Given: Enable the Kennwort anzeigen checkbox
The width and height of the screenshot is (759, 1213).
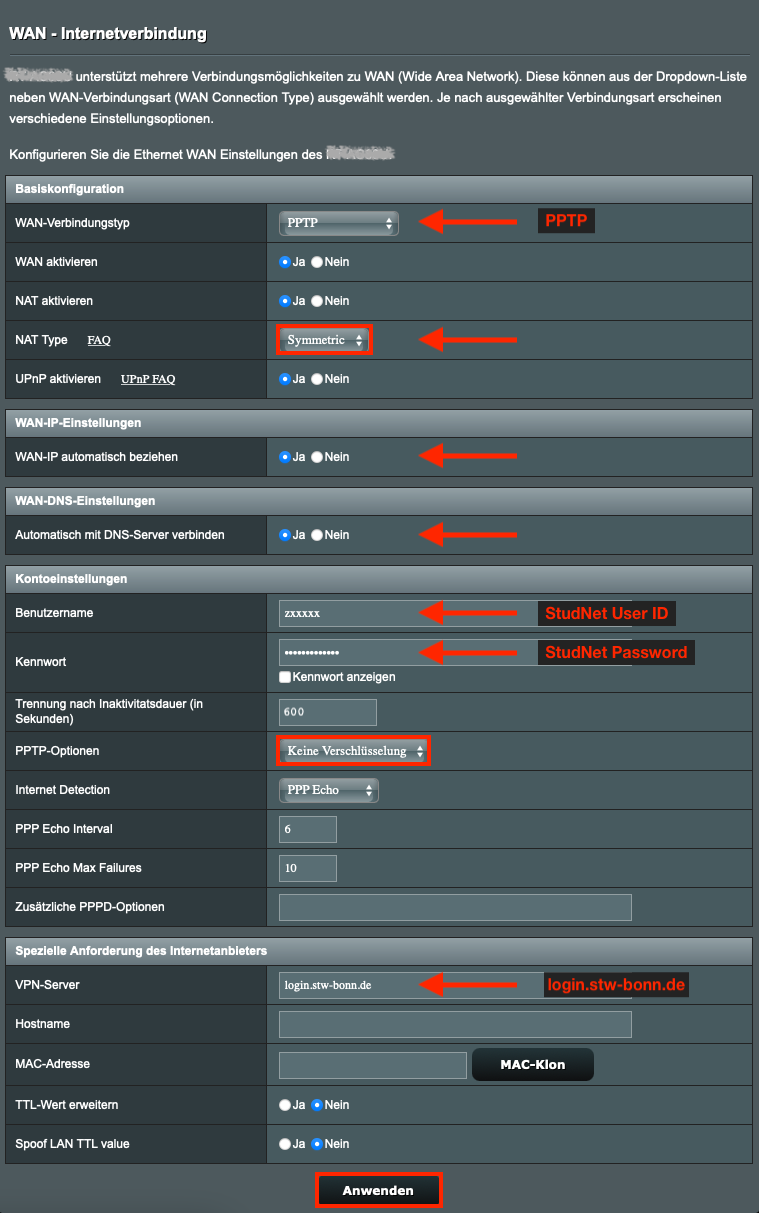Looking at the screenshot, I should point(286,677).
